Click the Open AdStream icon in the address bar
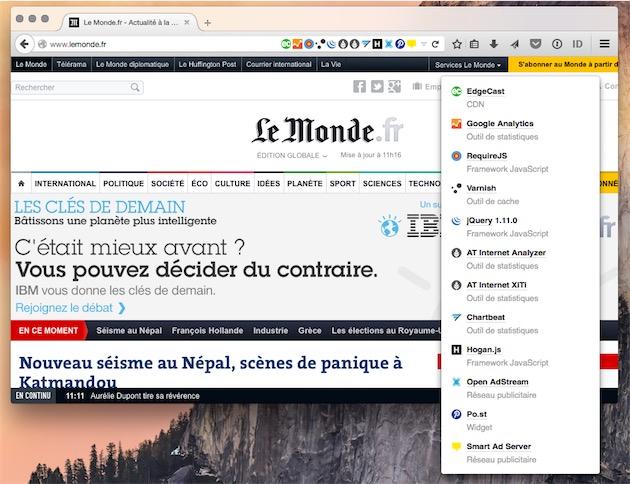The width and height of the screenshot is (630, 484). (389, 44)
